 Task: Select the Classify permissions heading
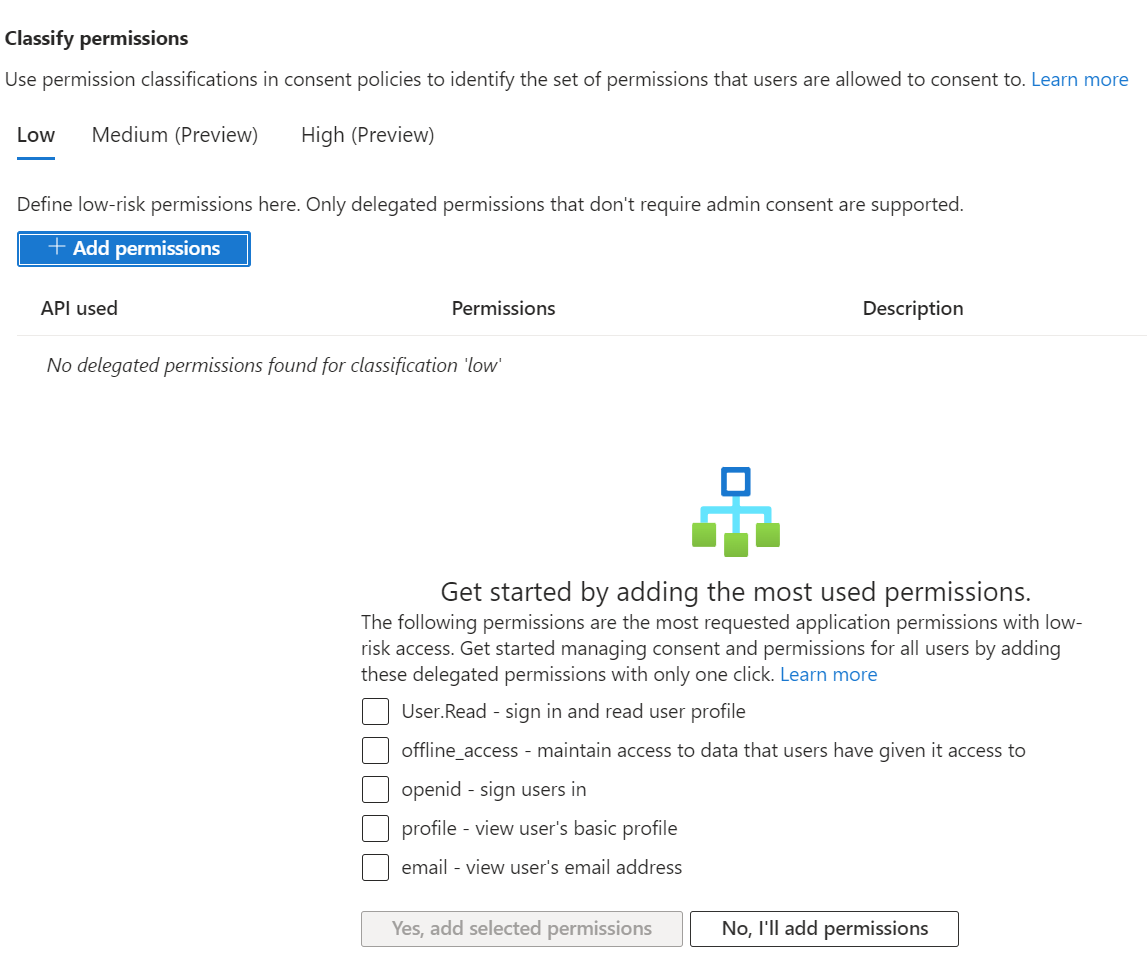coord(96,38)
